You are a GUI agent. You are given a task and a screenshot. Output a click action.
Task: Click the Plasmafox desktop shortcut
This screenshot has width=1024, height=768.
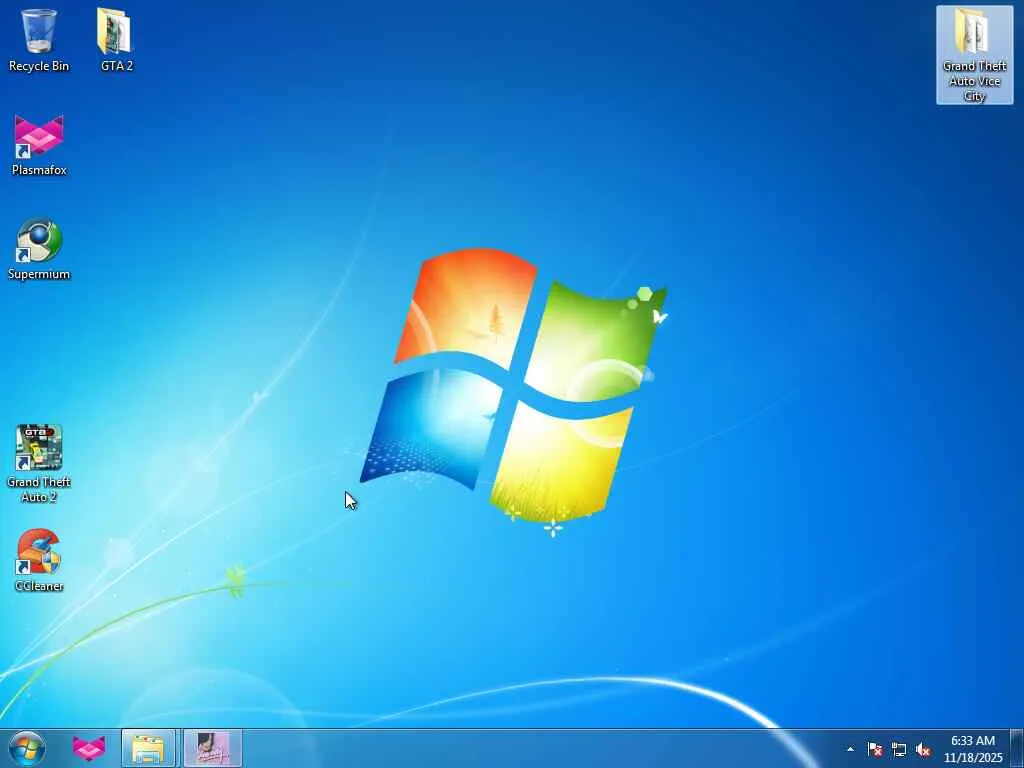(39, 145)
